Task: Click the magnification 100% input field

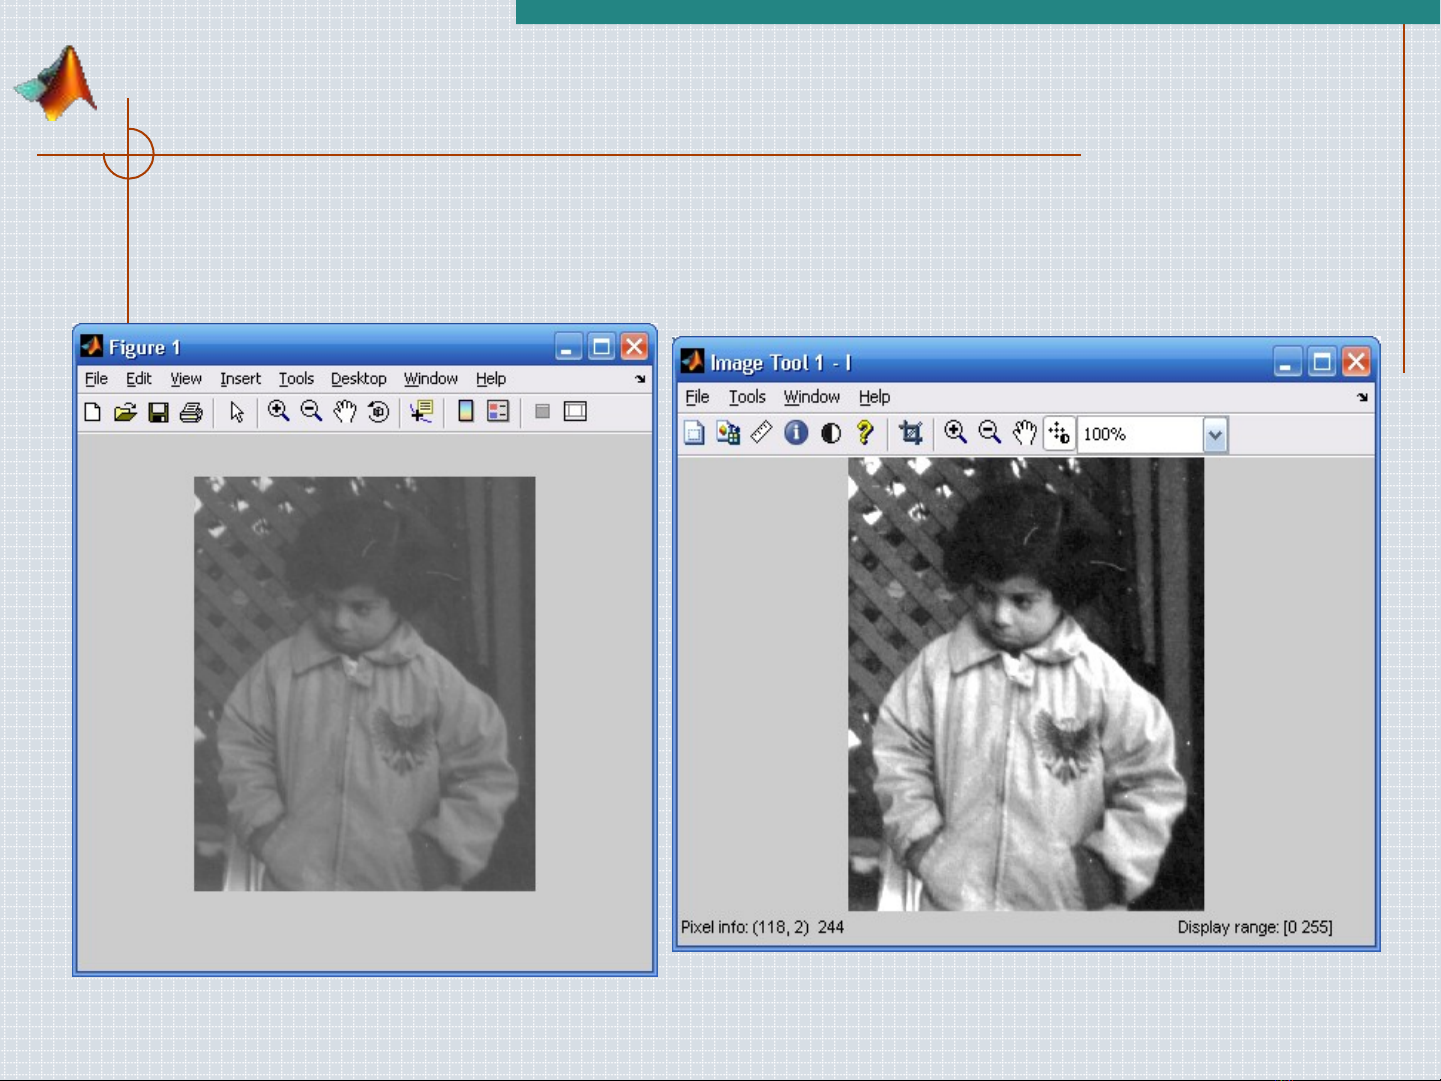Action: coord(1140,435)
